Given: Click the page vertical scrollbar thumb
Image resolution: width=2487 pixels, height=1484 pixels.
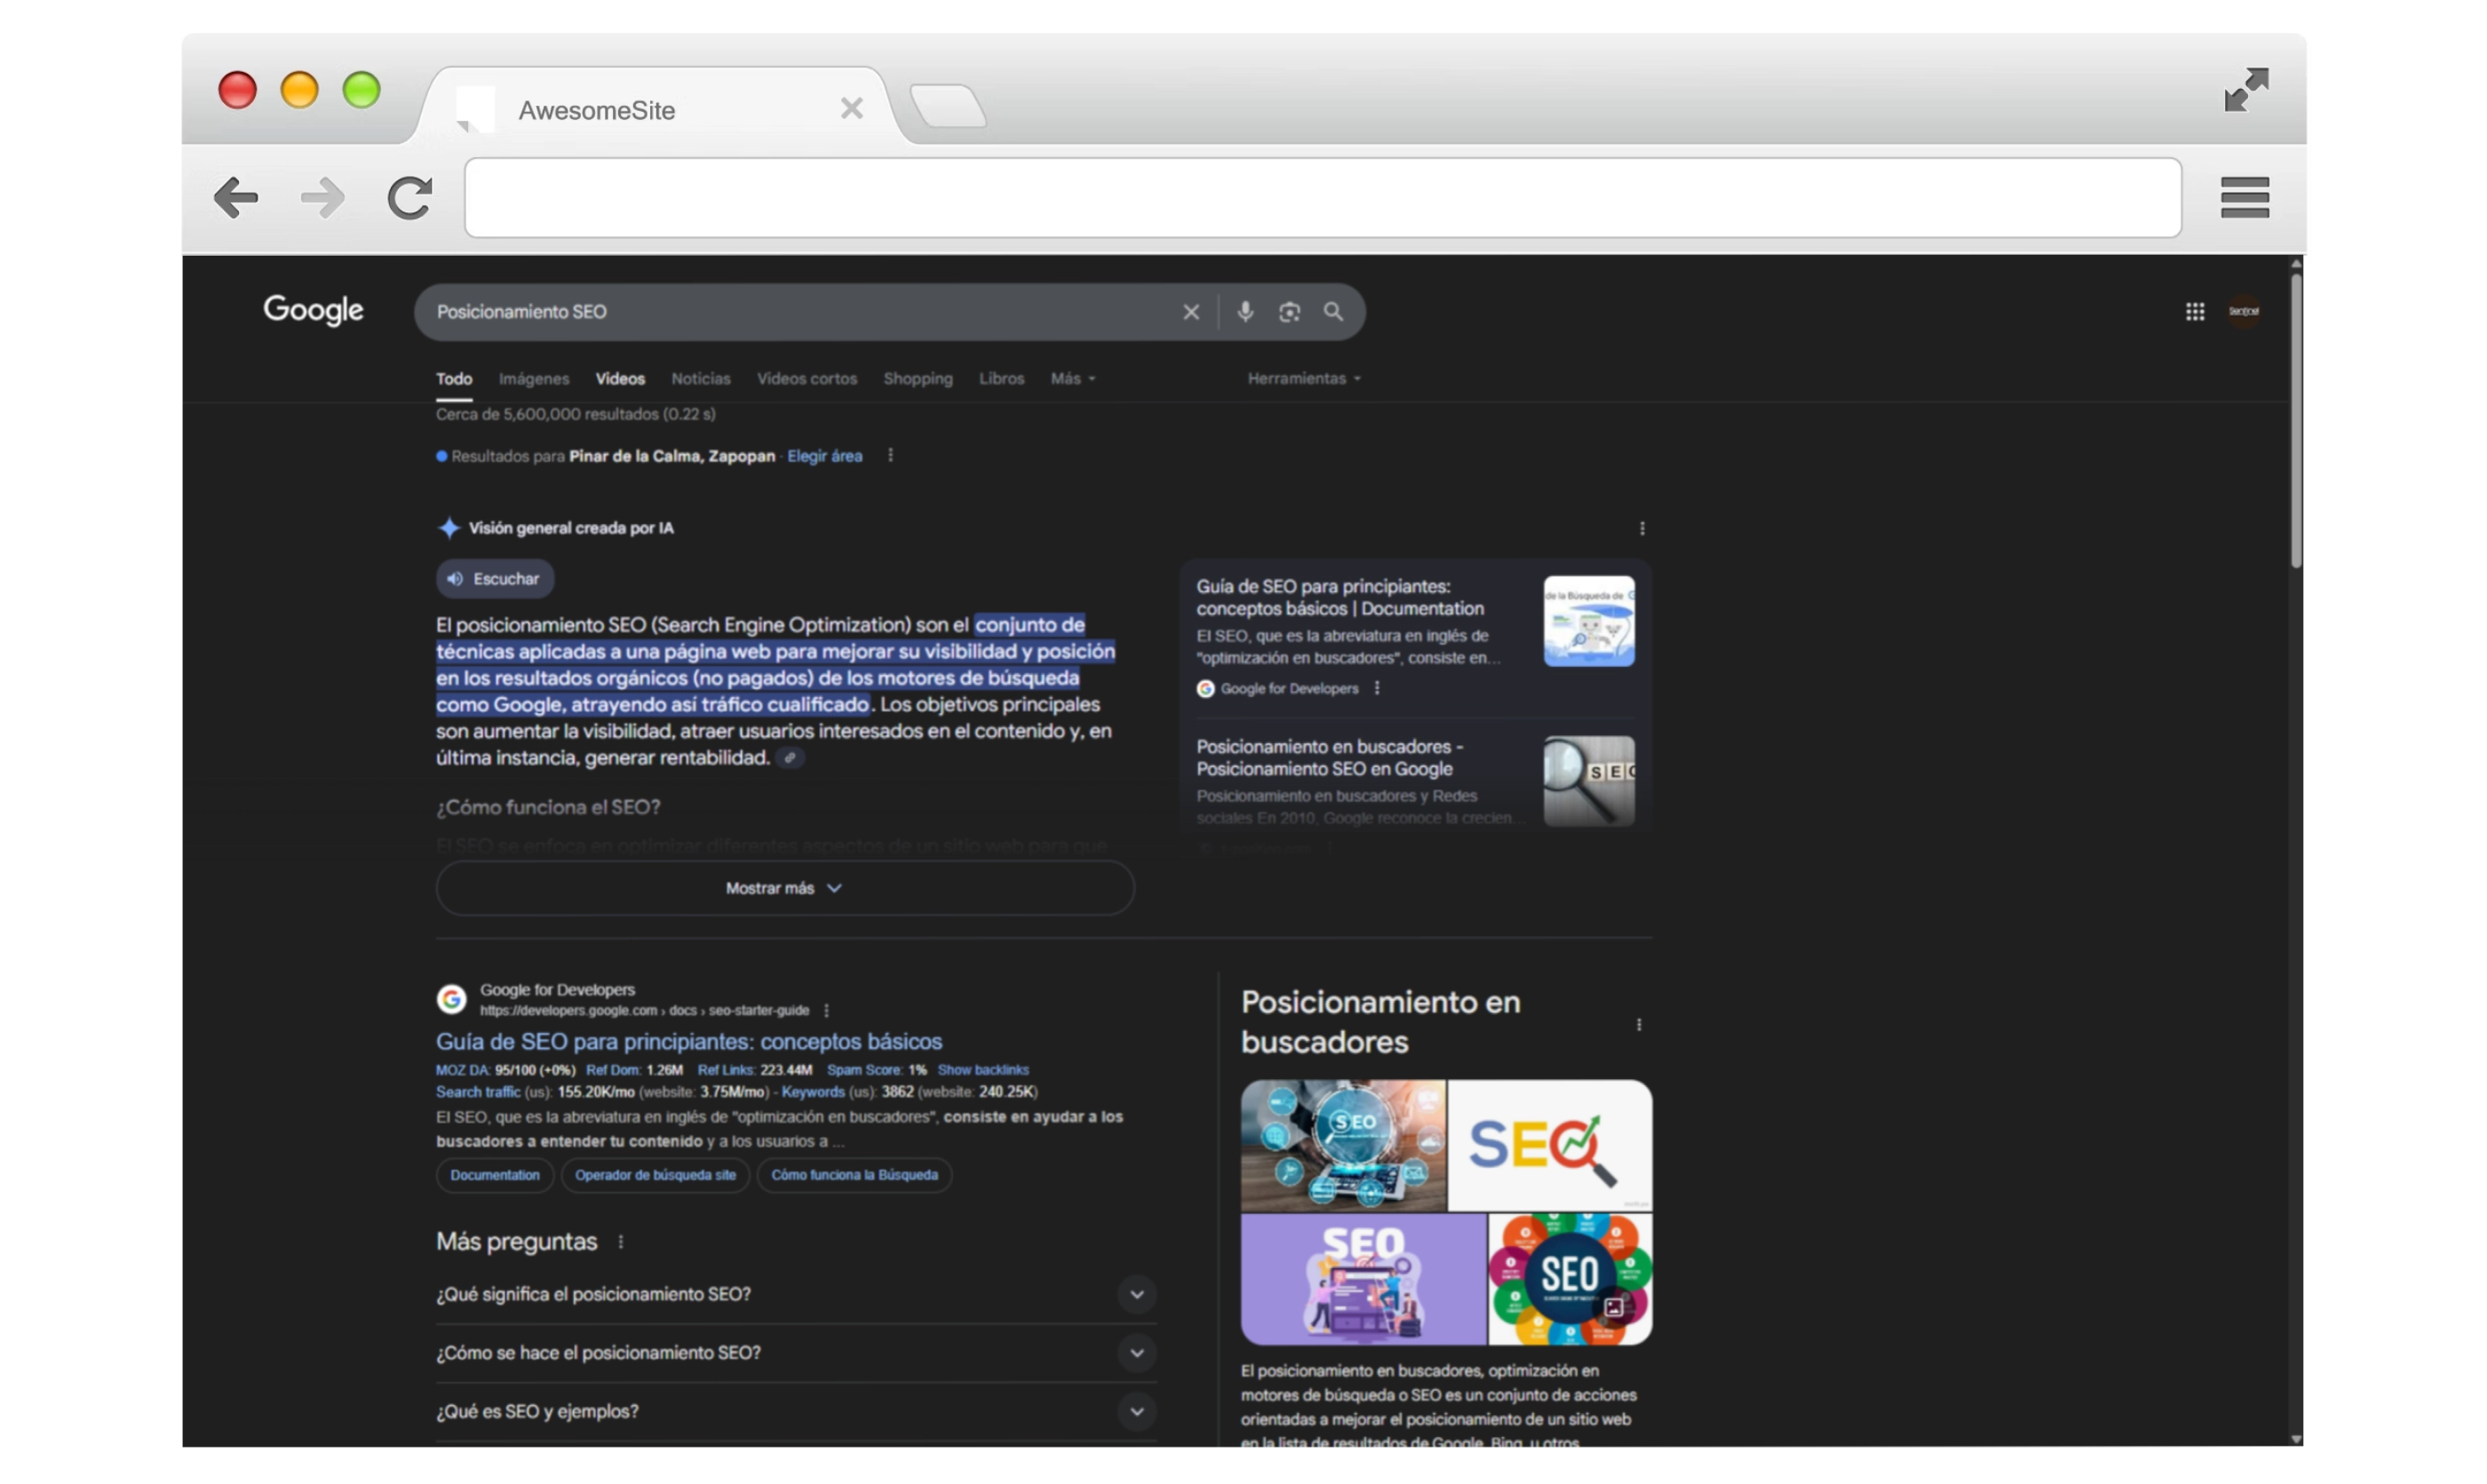Looking at the screenshot, I should coord(2295,420).
